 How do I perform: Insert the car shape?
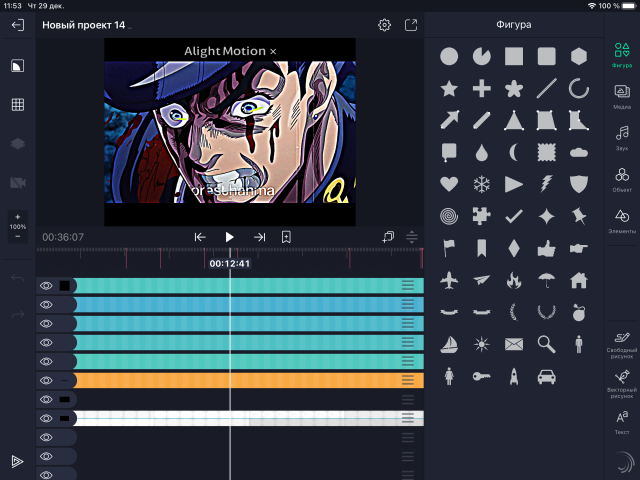tap(546, 377)
